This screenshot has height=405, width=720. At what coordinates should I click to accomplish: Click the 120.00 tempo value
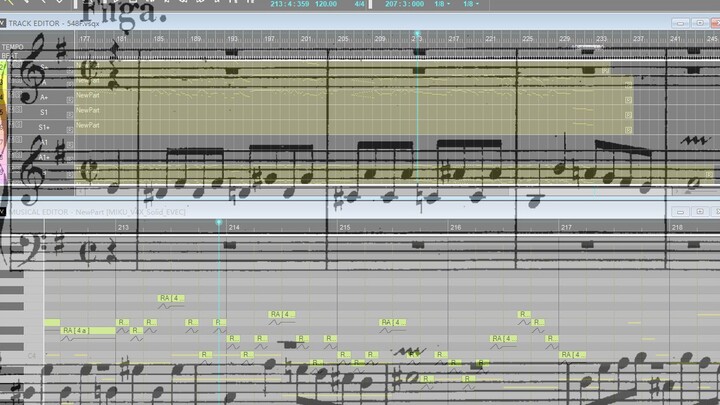[326, 4]
